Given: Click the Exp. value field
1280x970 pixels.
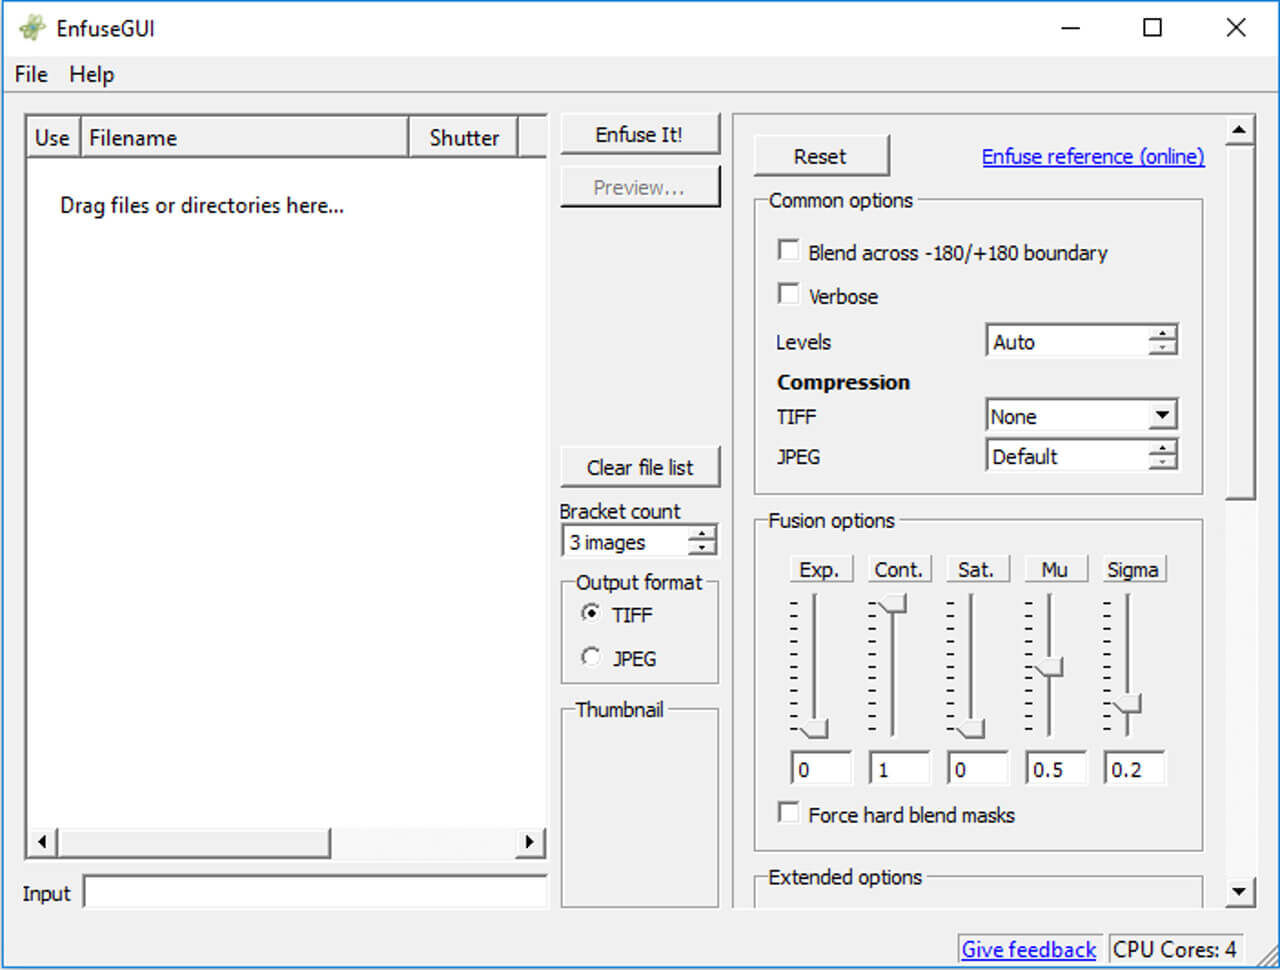Looking at the screenshot, I should [821, 769].
